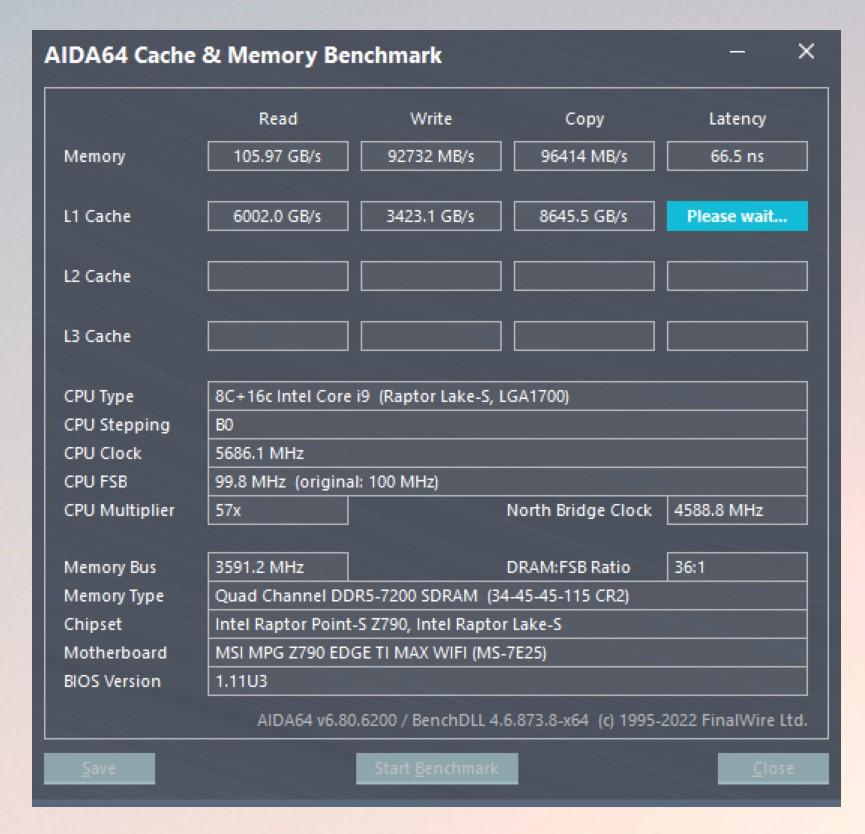This screenshot has height=834, width=865.
Task: Click the Save button
Action: pyautogui.click(x=99, y=768)
